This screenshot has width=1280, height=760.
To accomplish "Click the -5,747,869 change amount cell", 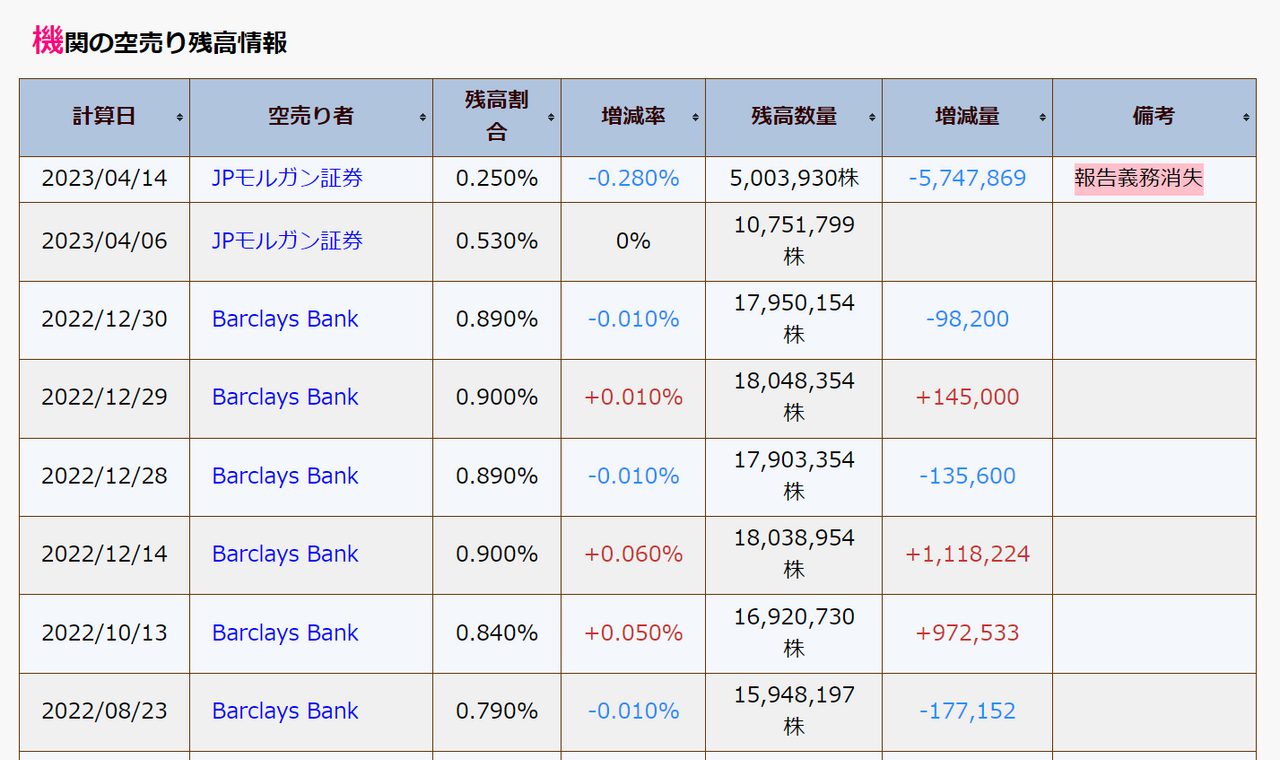I will [x=967, y=179].
